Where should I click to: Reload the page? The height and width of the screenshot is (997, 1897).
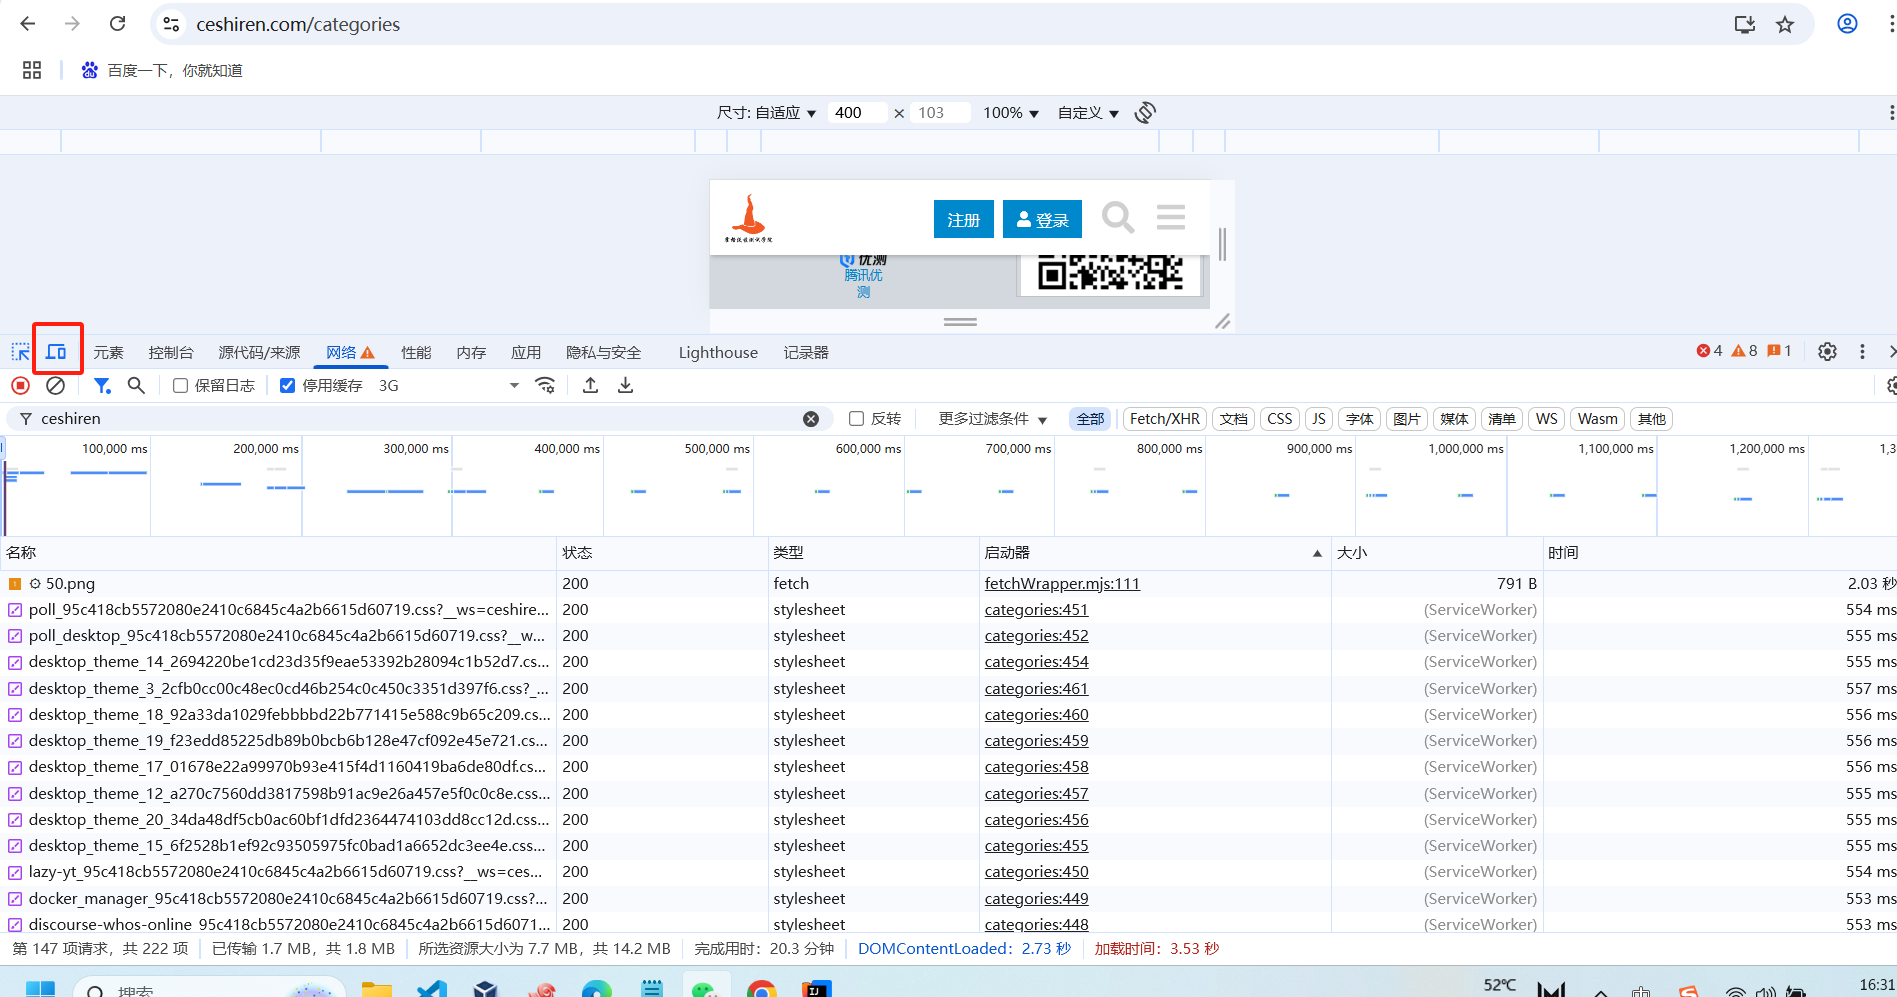(117, 24)
